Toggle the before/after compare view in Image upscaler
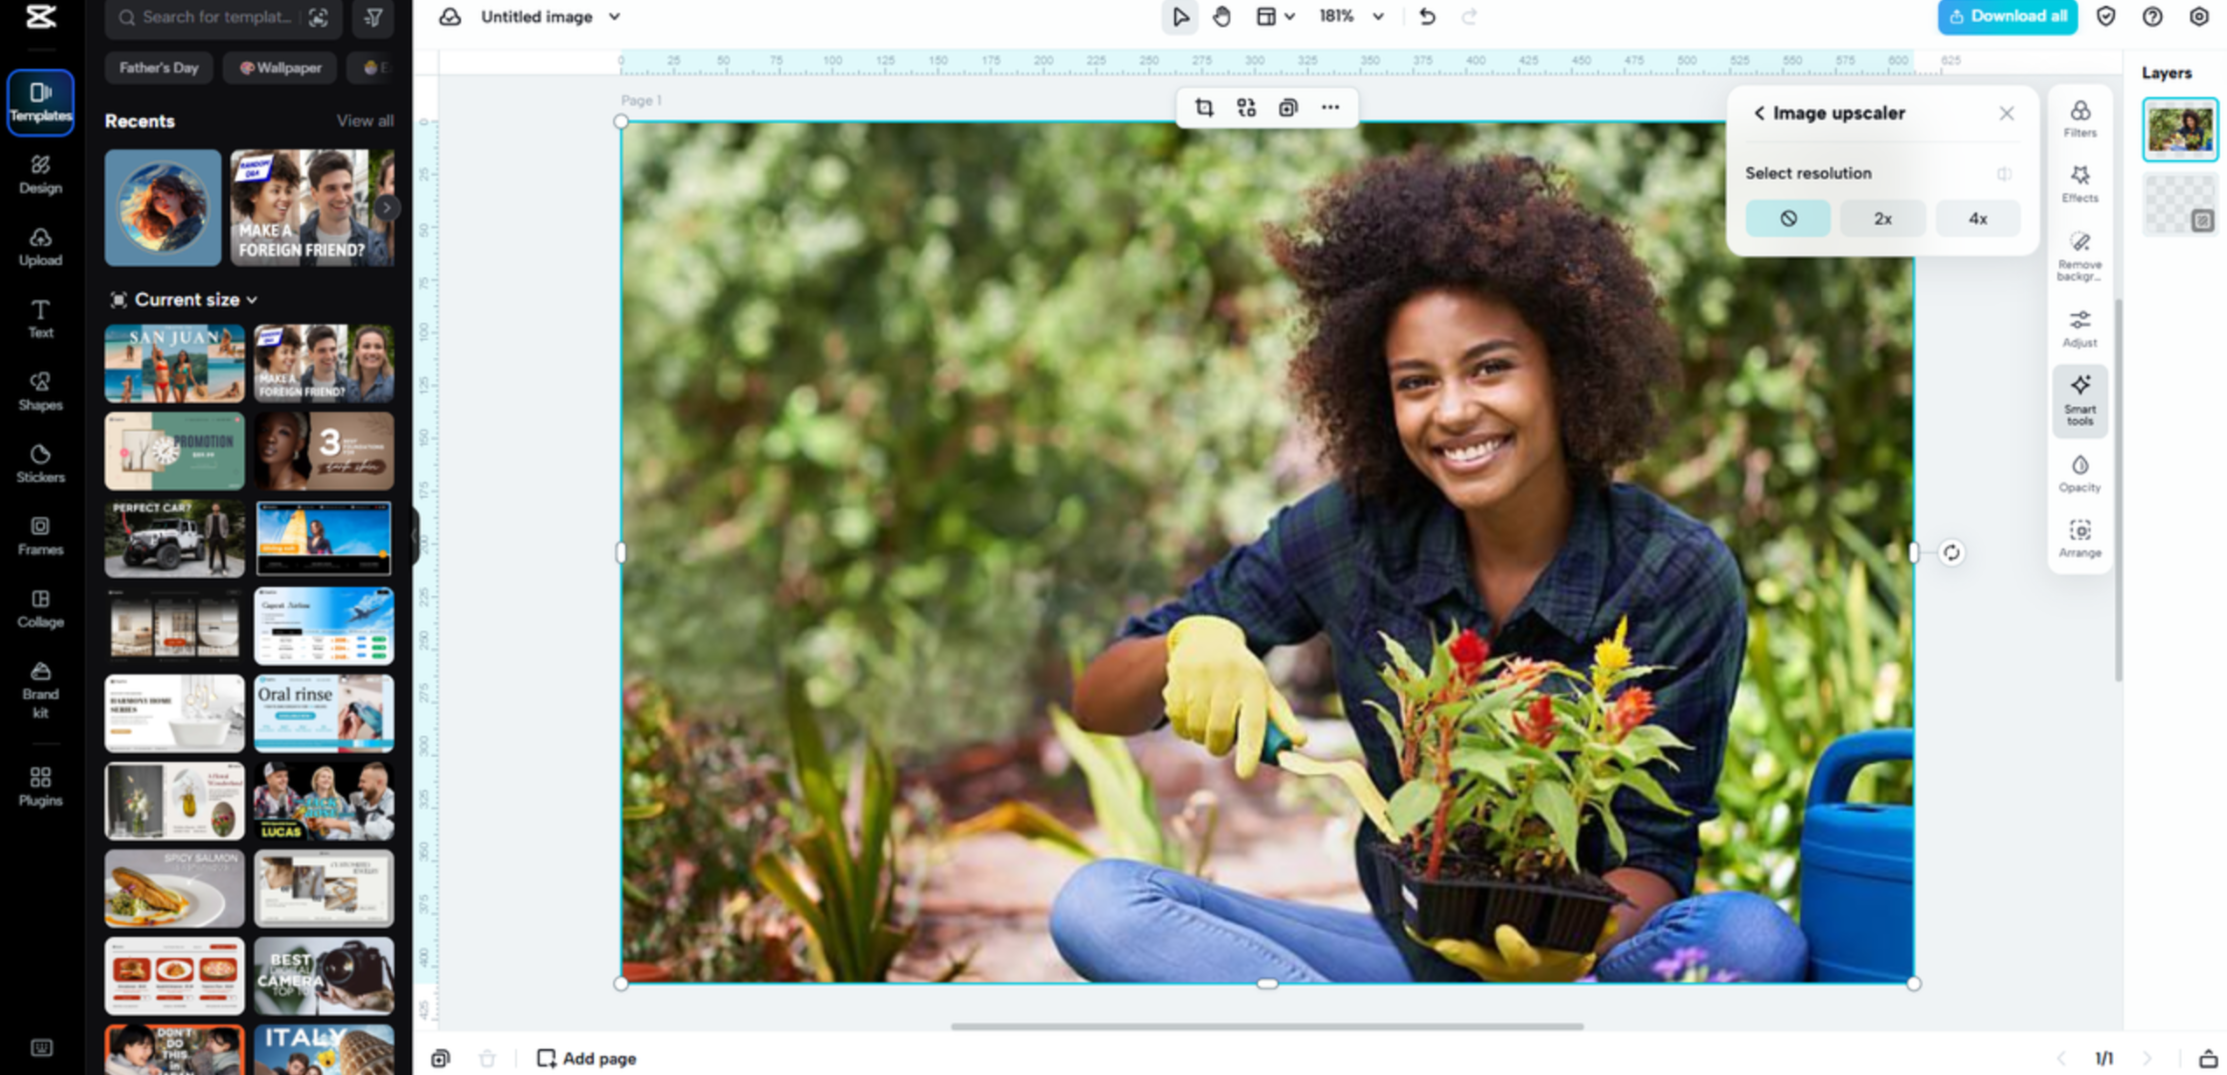 (x=2004, y=172)
